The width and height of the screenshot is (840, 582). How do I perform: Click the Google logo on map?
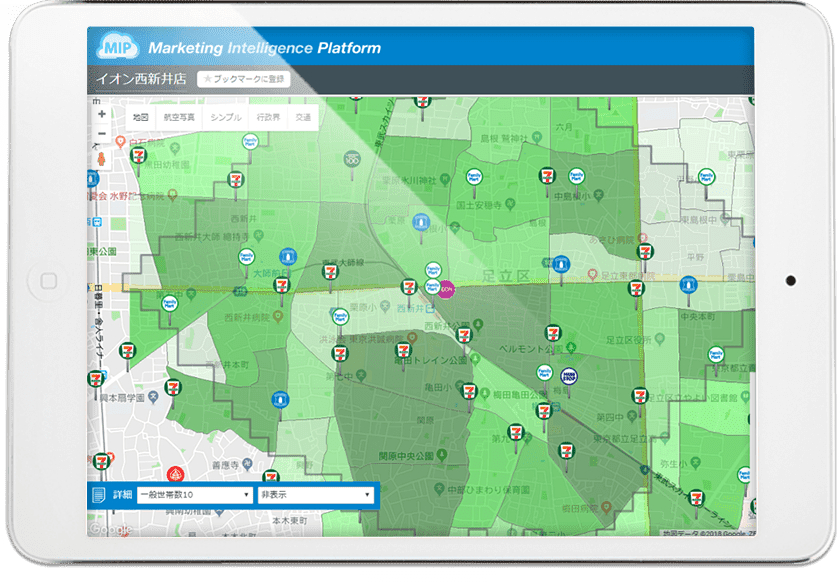(111, 529)
